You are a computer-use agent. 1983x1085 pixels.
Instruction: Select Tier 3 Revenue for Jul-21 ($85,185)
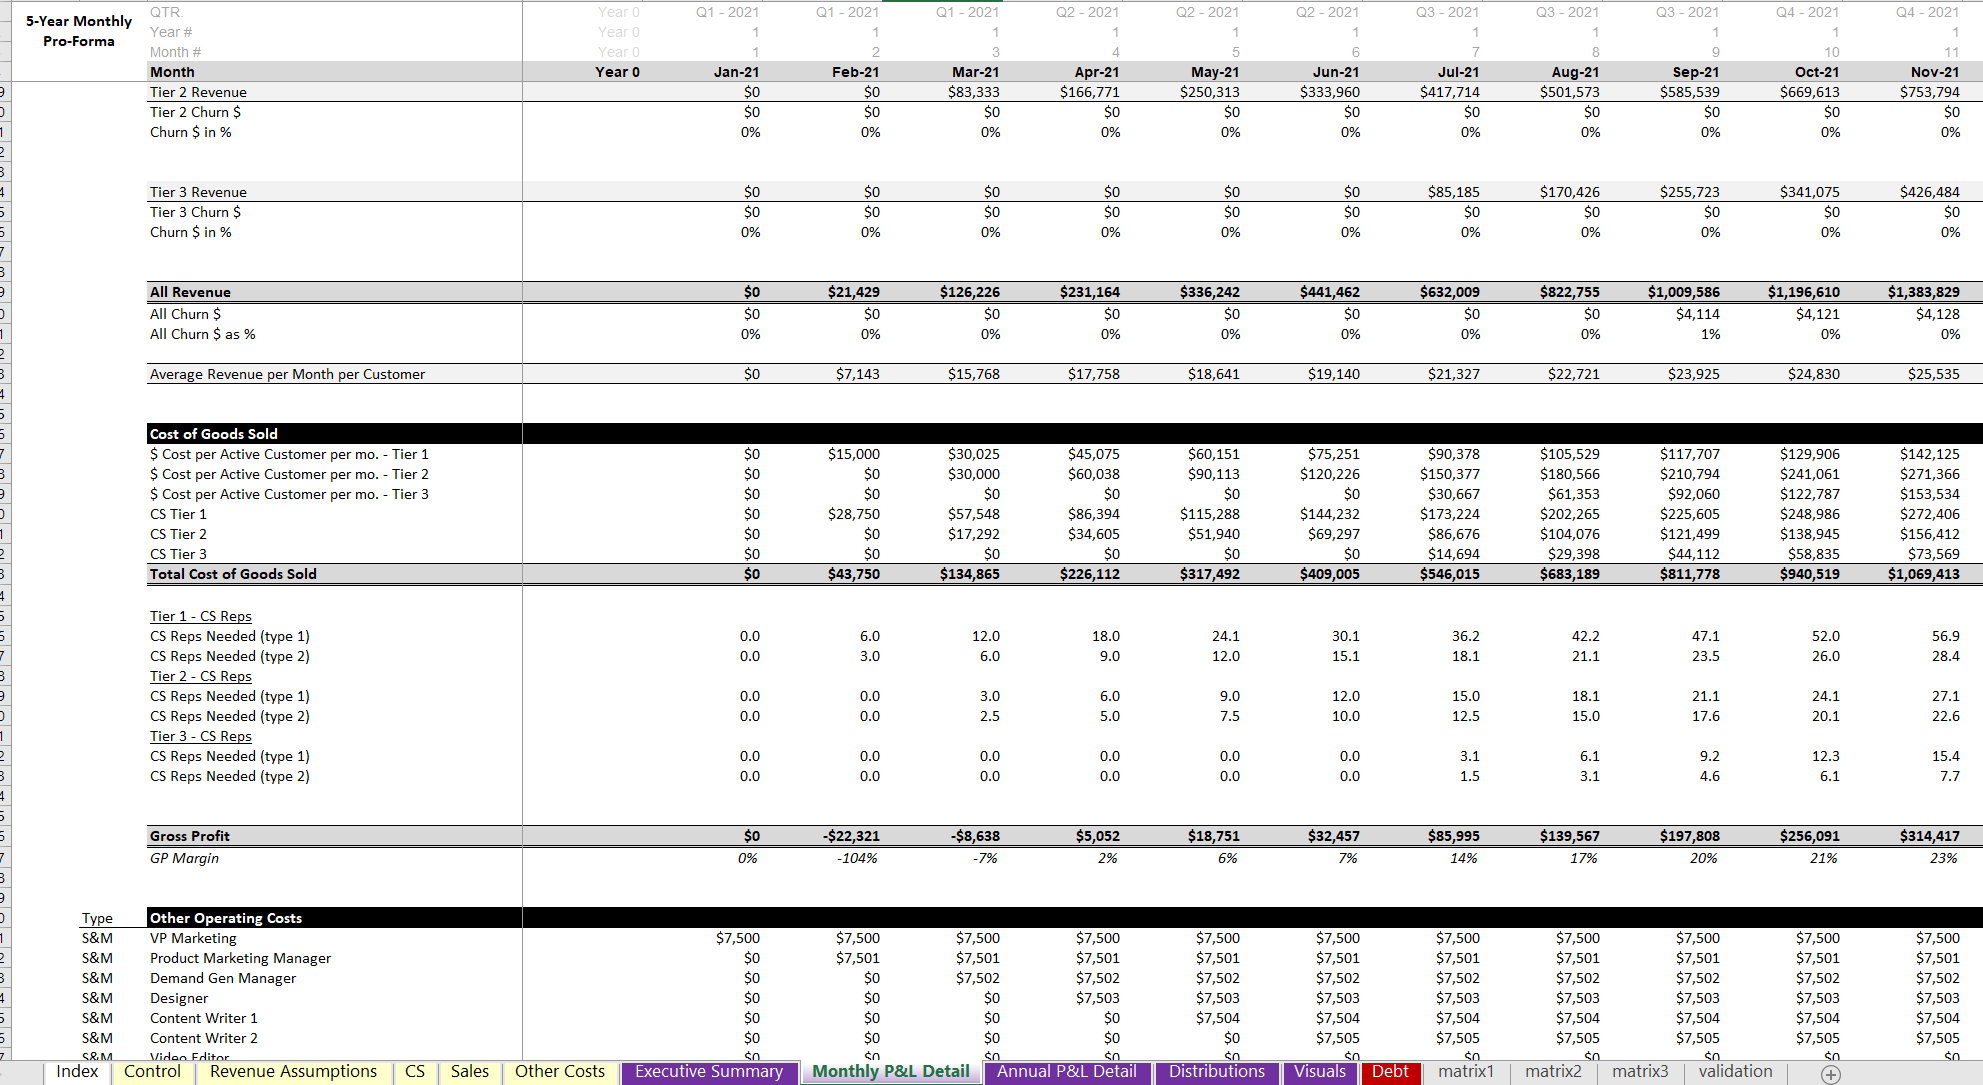coord(1453,192)
